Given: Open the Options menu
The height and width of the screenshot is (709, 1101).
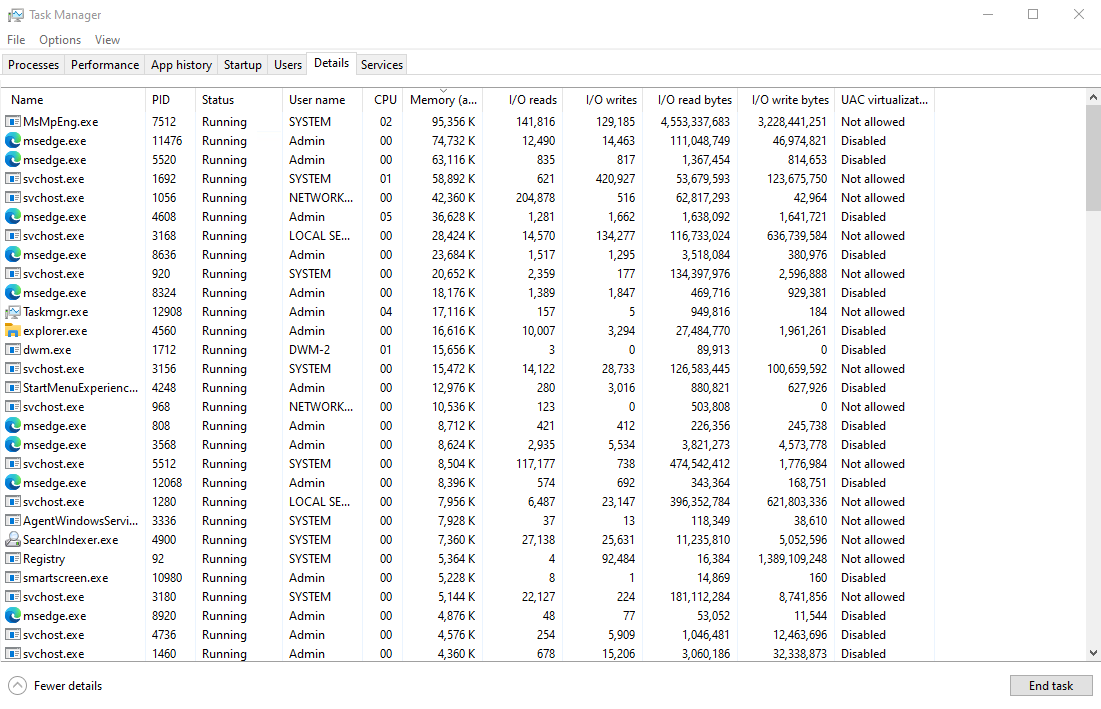Looking at the screenshot, I should [x=60, y=40].
